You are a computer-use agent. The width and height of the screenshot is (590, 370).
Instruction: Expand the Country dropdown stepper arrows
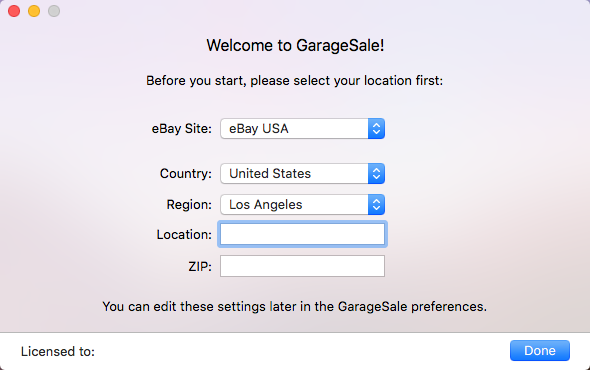coord(376,174)
